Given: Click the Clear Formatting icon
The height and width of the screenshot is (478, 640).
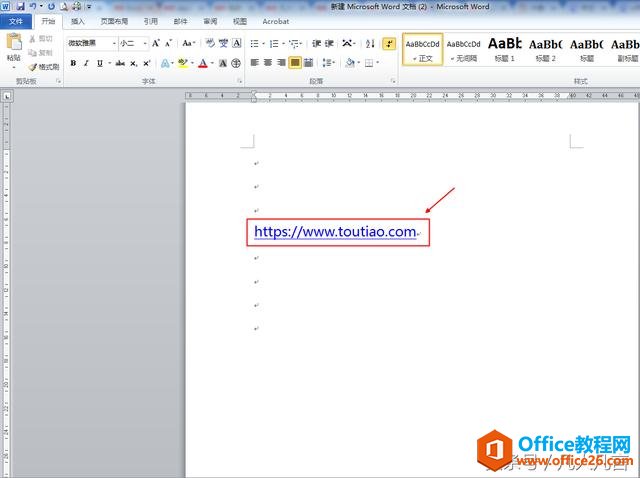Looking at the screenshot, I should coord(210,43).
